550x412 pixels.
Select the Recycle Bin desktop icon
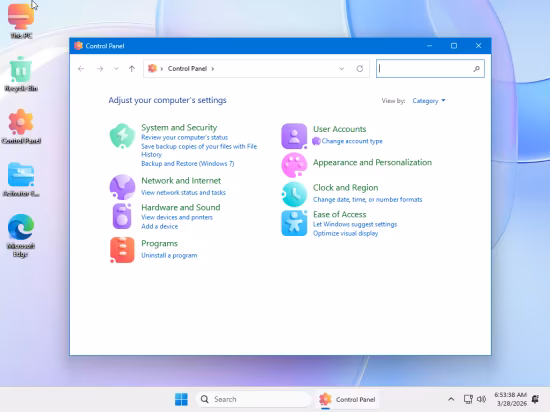(21, 74)
